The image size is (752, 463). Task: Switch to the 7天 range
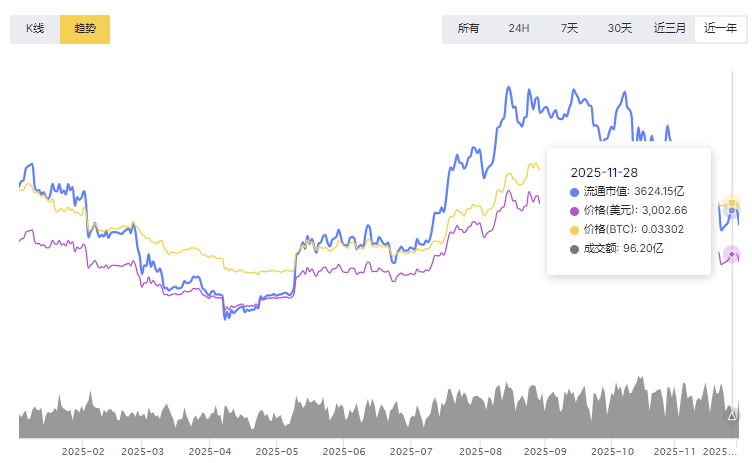click(569, 28)
